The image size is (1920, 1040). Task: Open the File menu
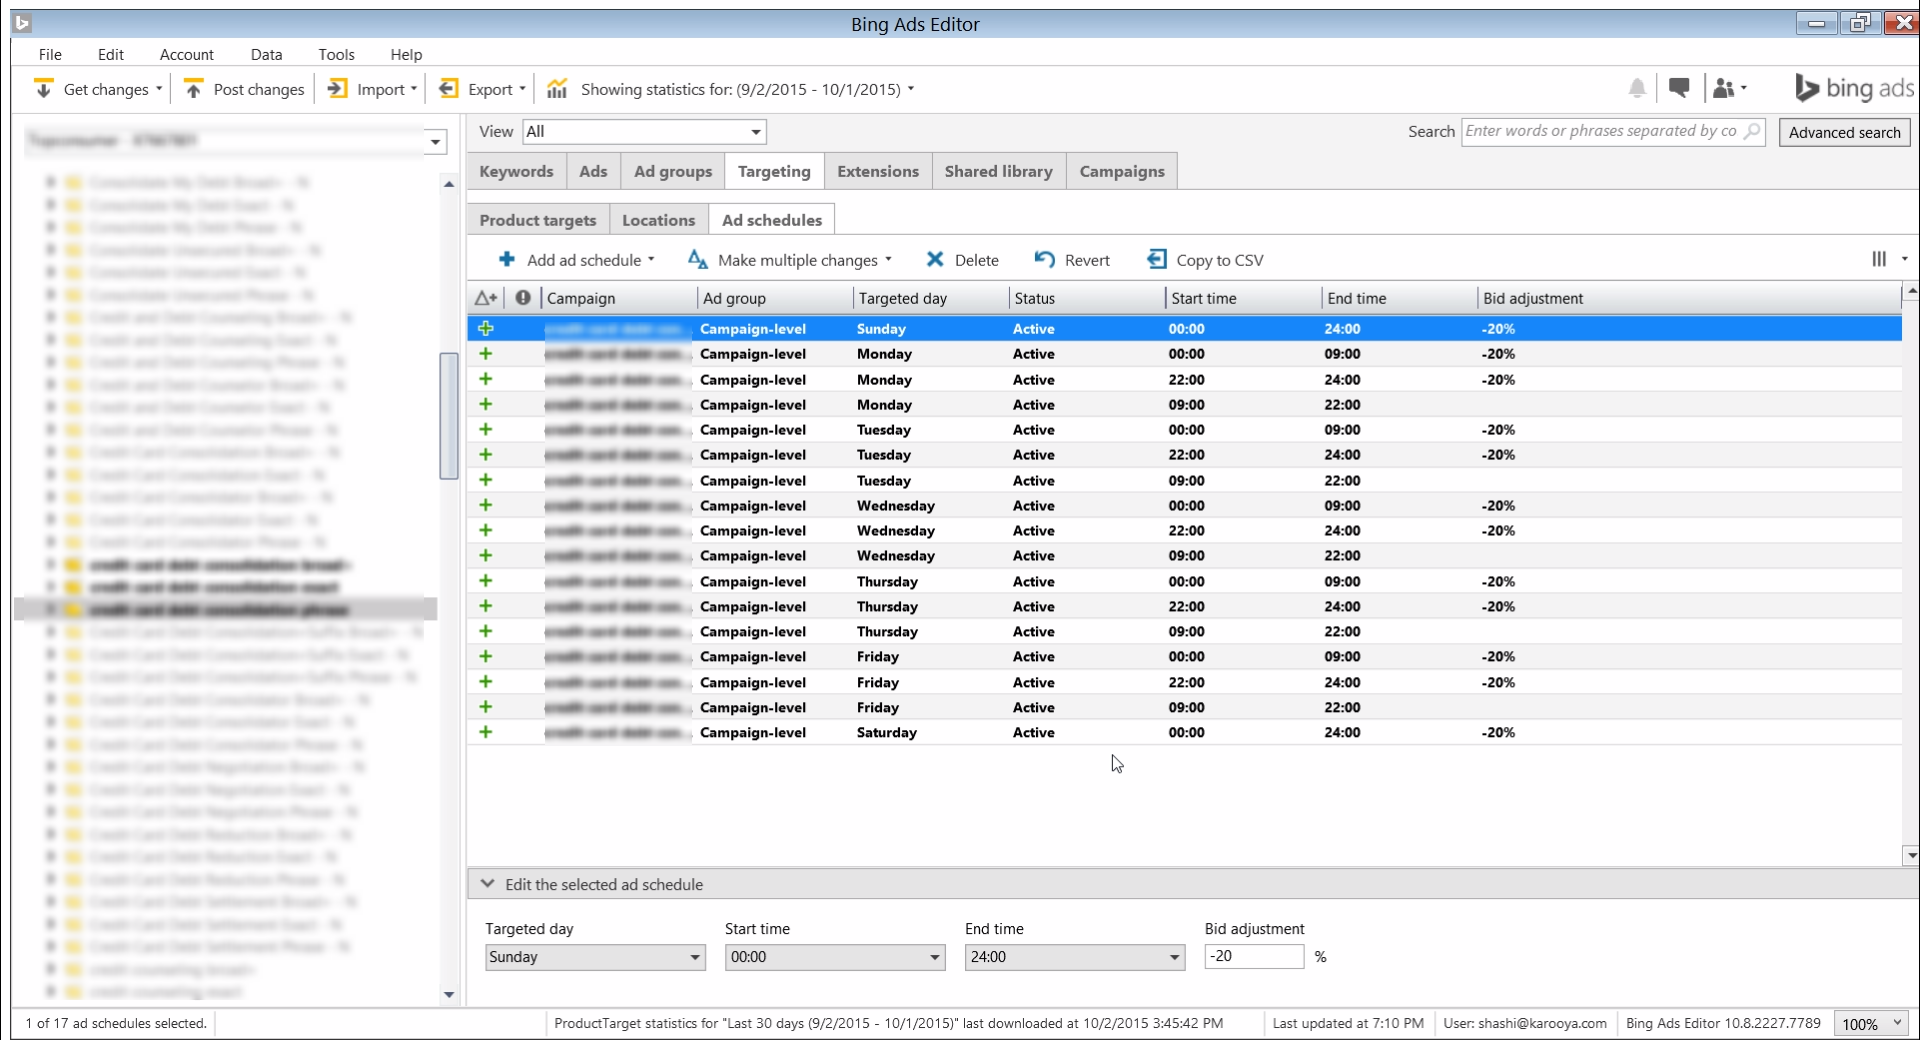point(50,54)
